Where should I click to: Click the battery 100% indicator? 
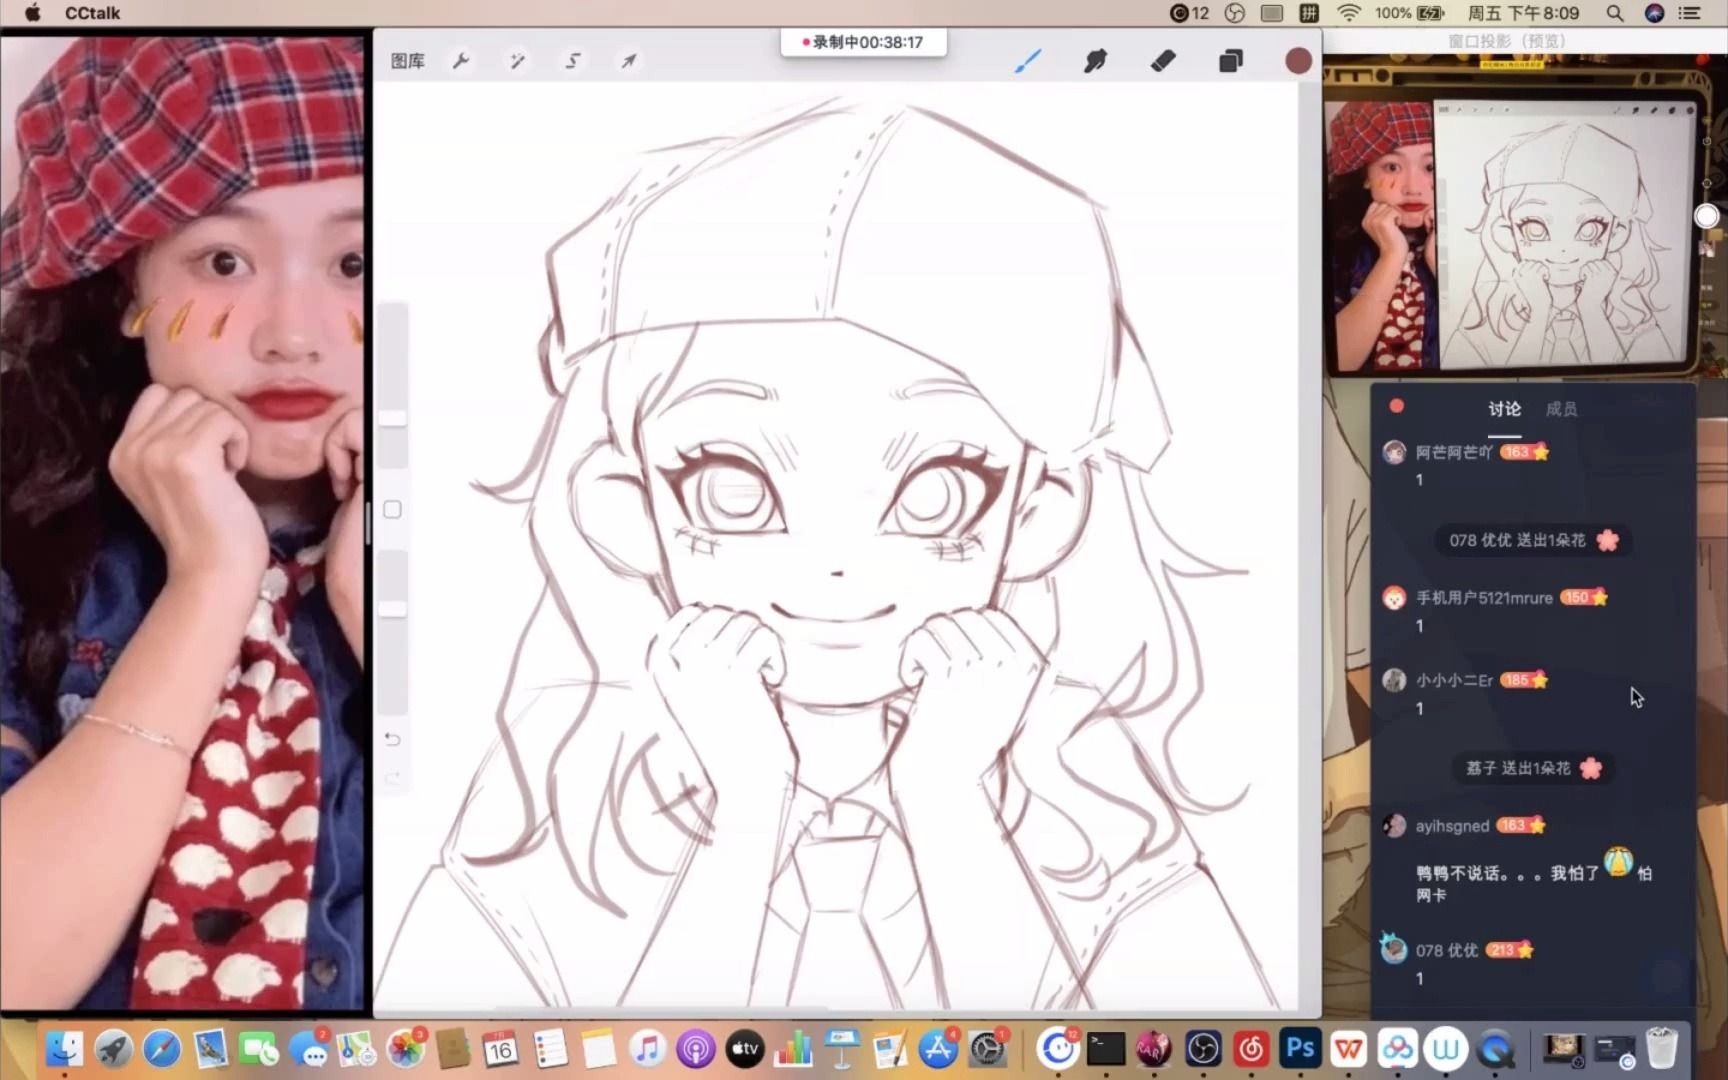[1410, 13]
